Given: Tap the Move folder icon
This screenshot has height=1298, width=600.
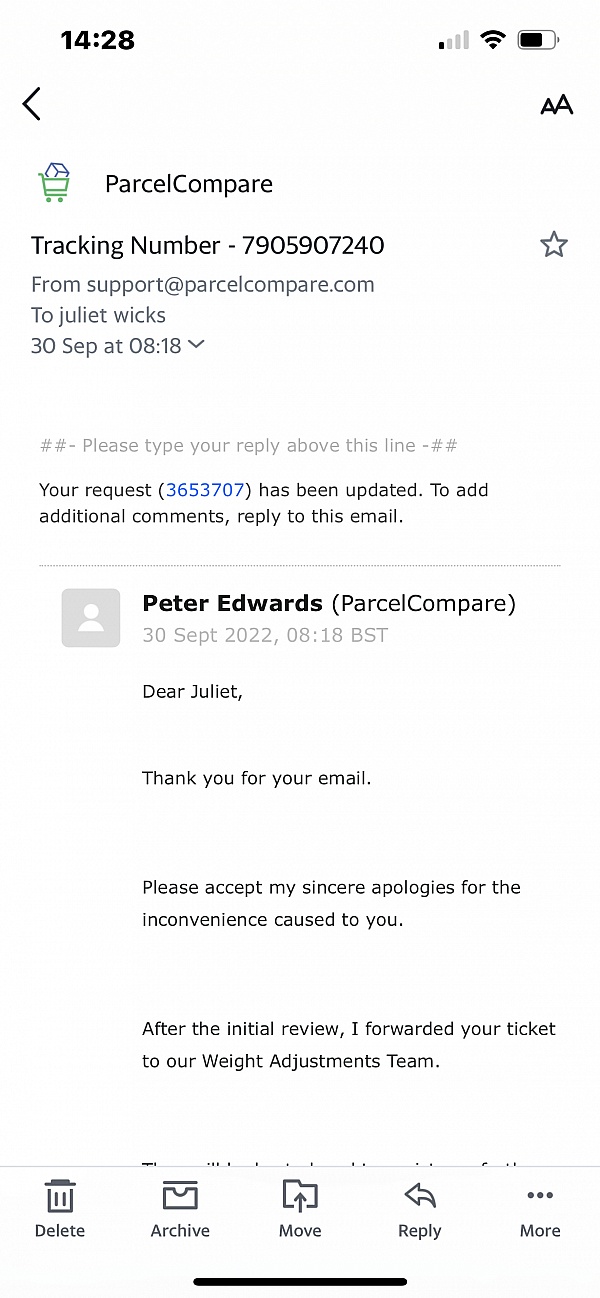Looking at the screenshot, I should pos(300,1196).
